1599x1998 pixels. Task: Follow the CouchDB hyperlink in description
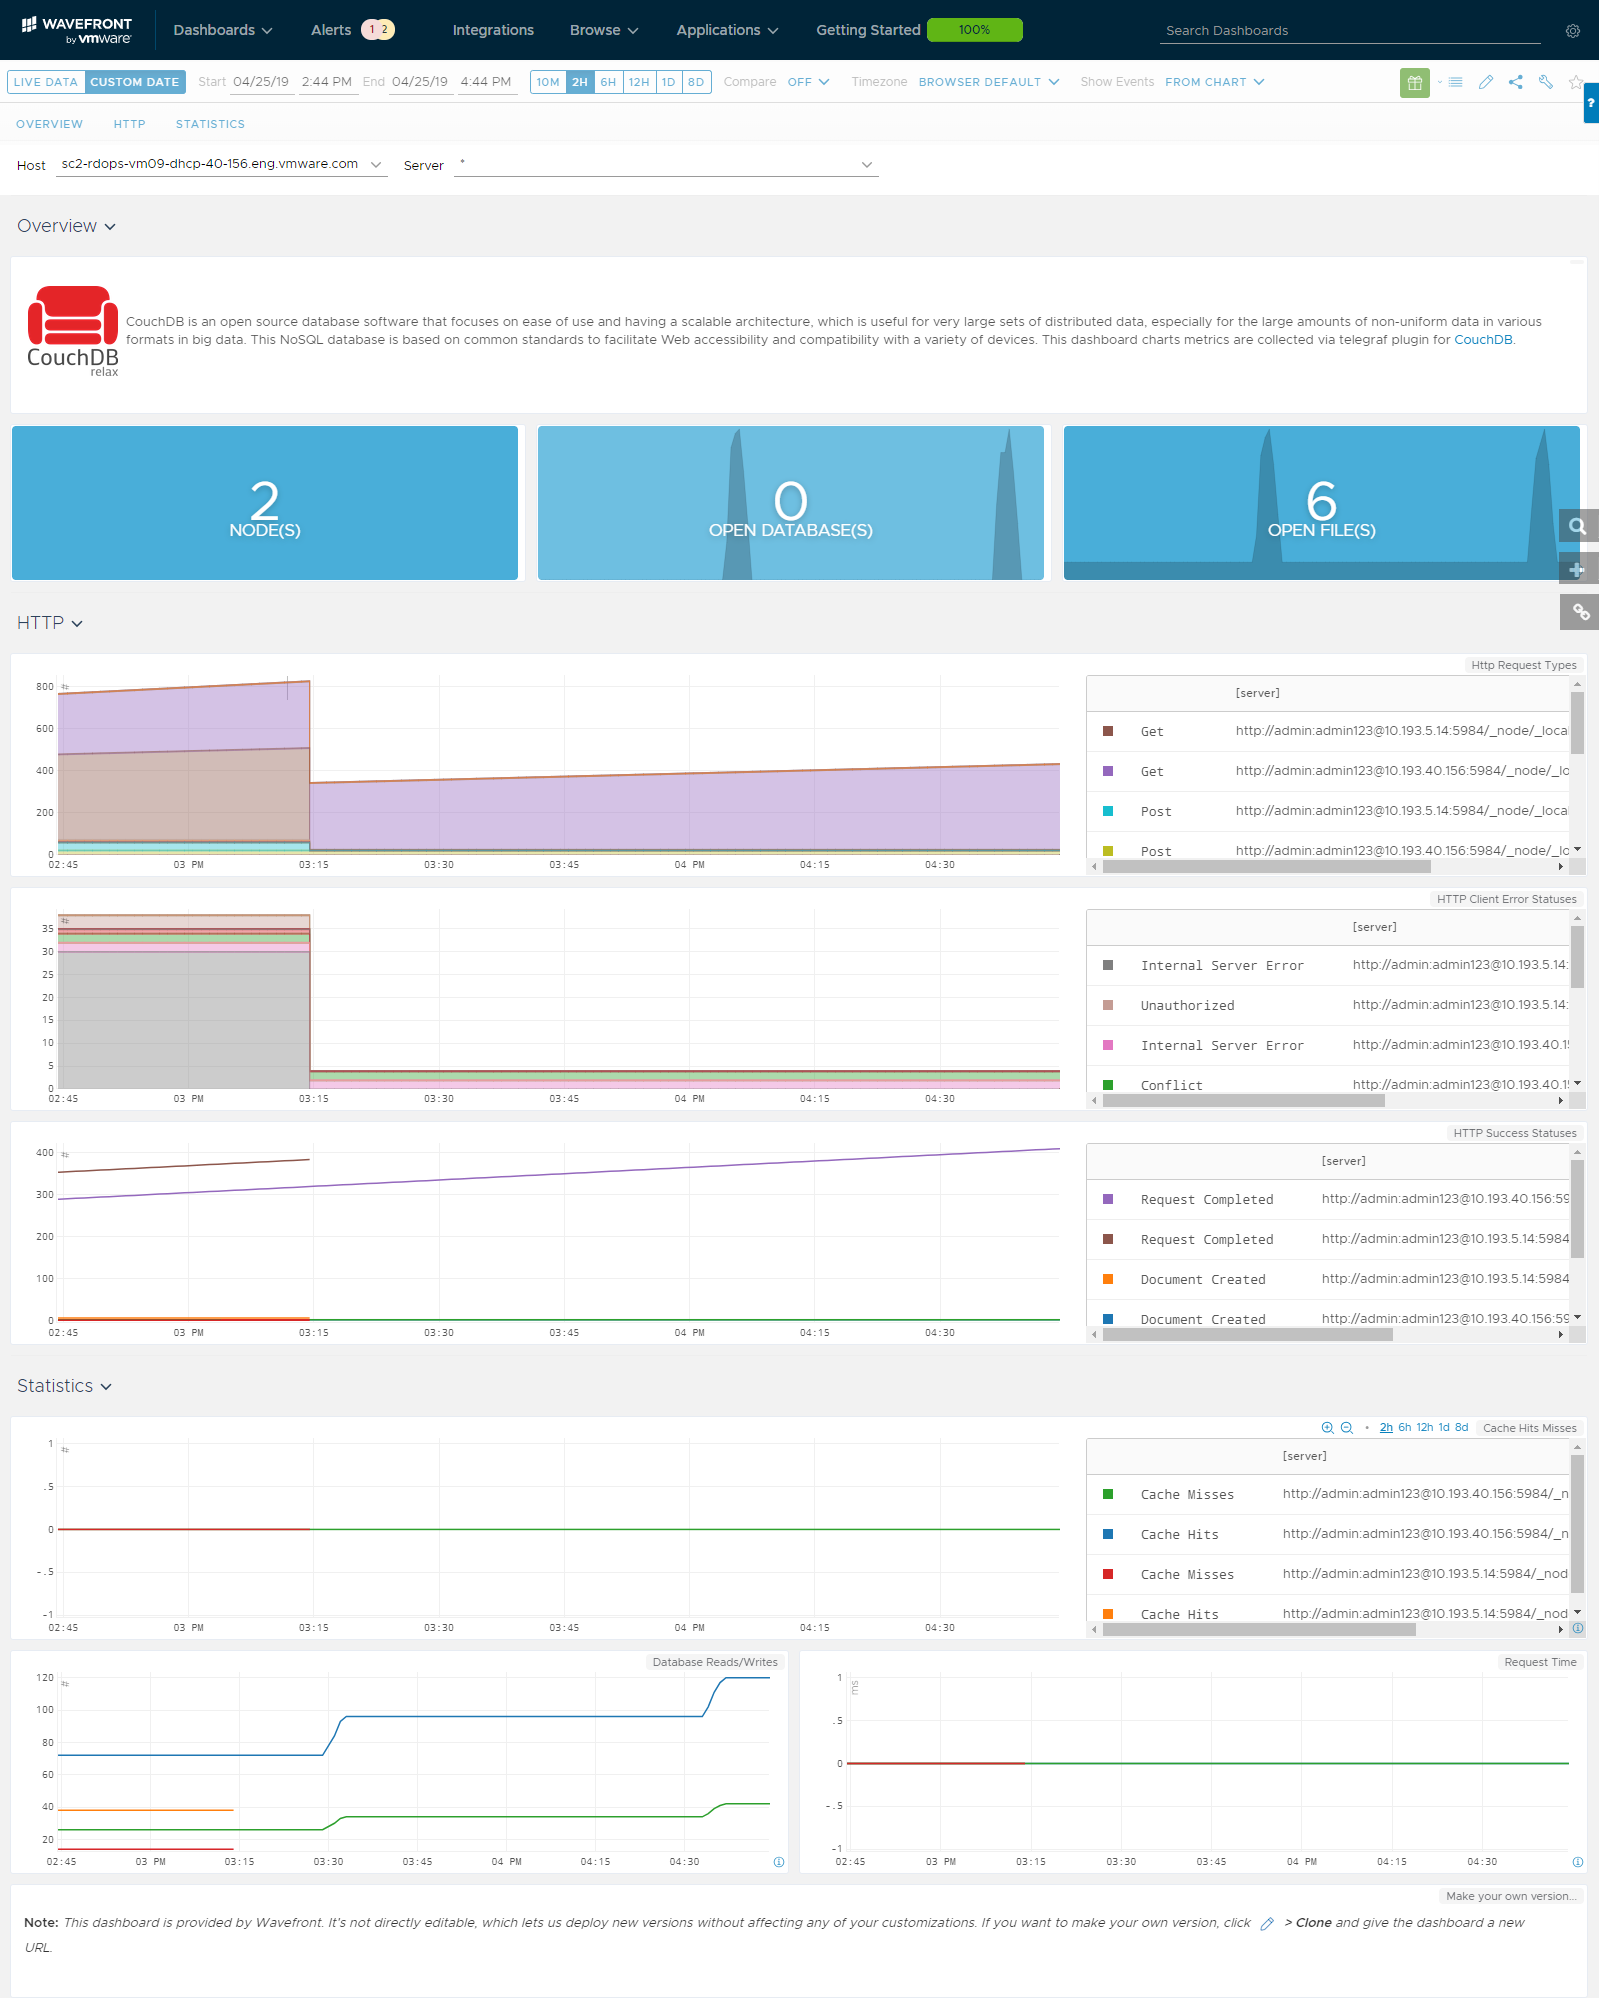[x=1483, y=340]
